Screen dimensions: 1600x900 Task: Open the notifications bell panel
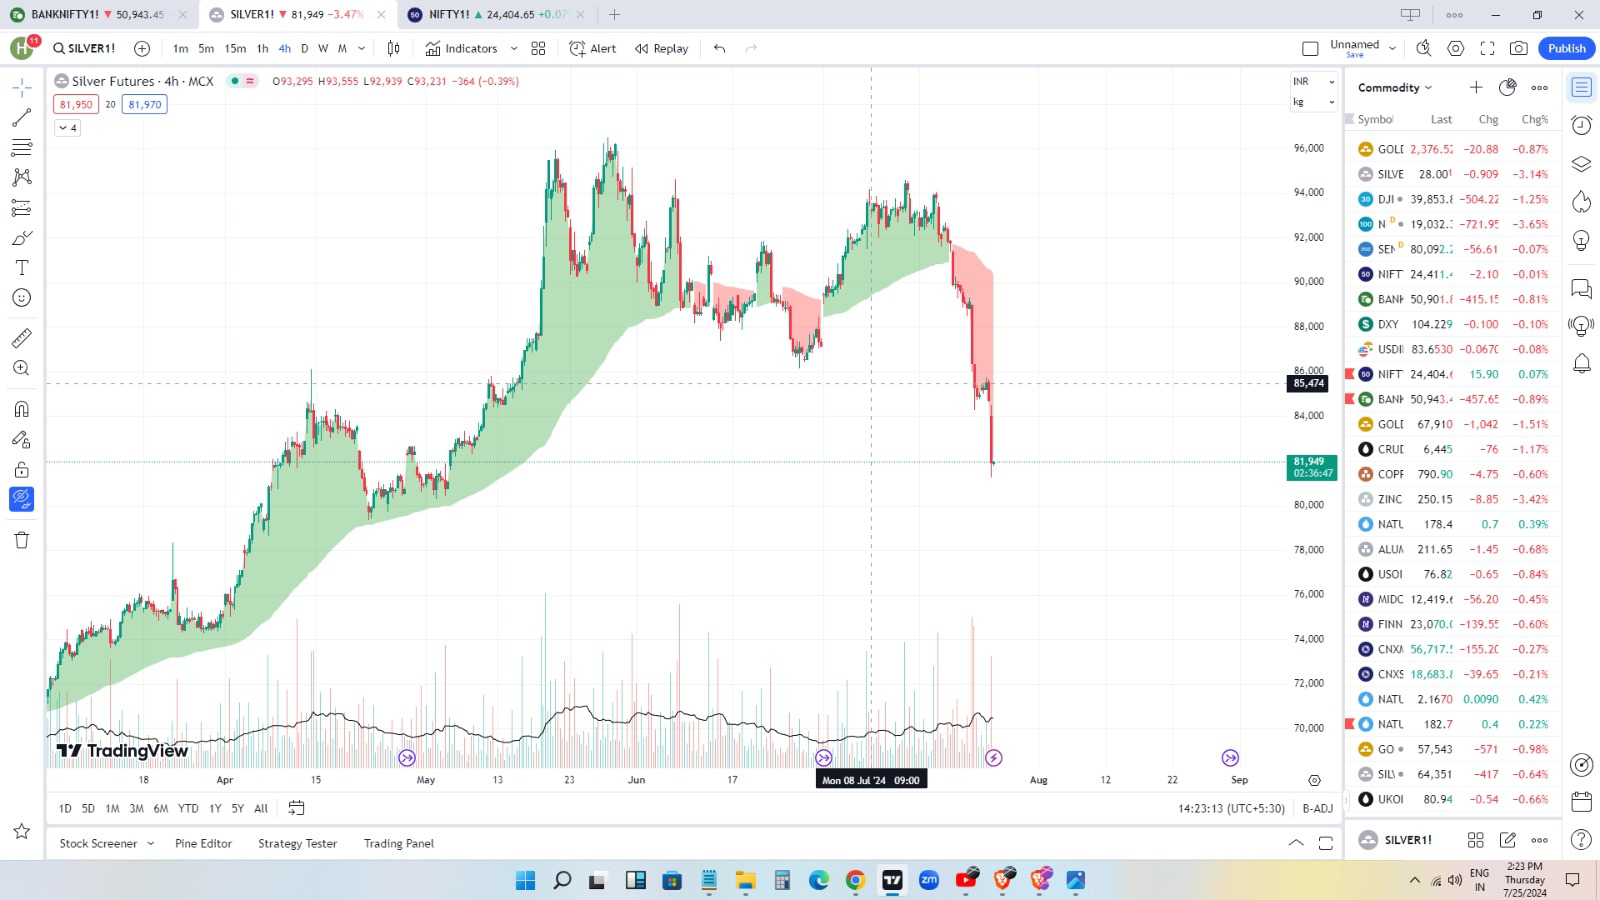point(1581,363)
